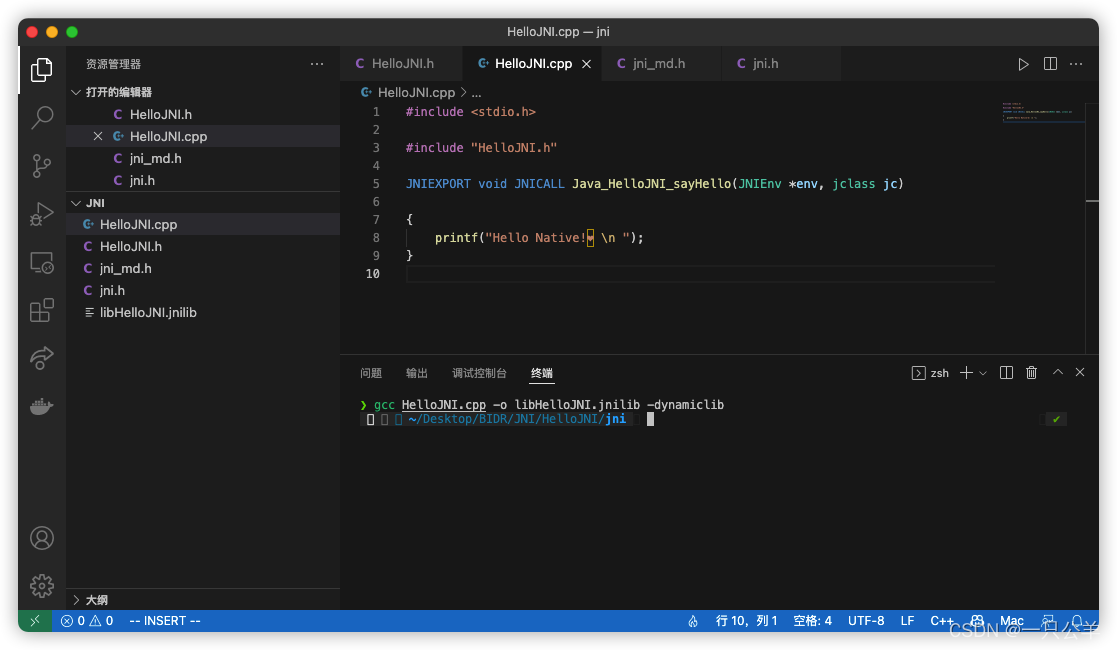The image size is (1117, 650).
Task: Open jni.h in open editors list
Action: (x=203, y=180)
